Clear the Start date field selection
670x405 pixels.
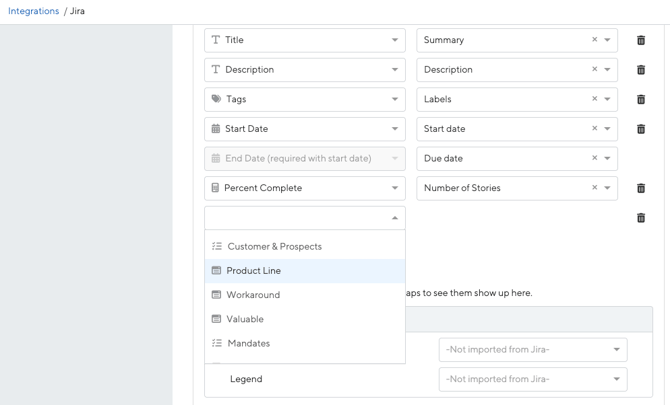(594, 128)
